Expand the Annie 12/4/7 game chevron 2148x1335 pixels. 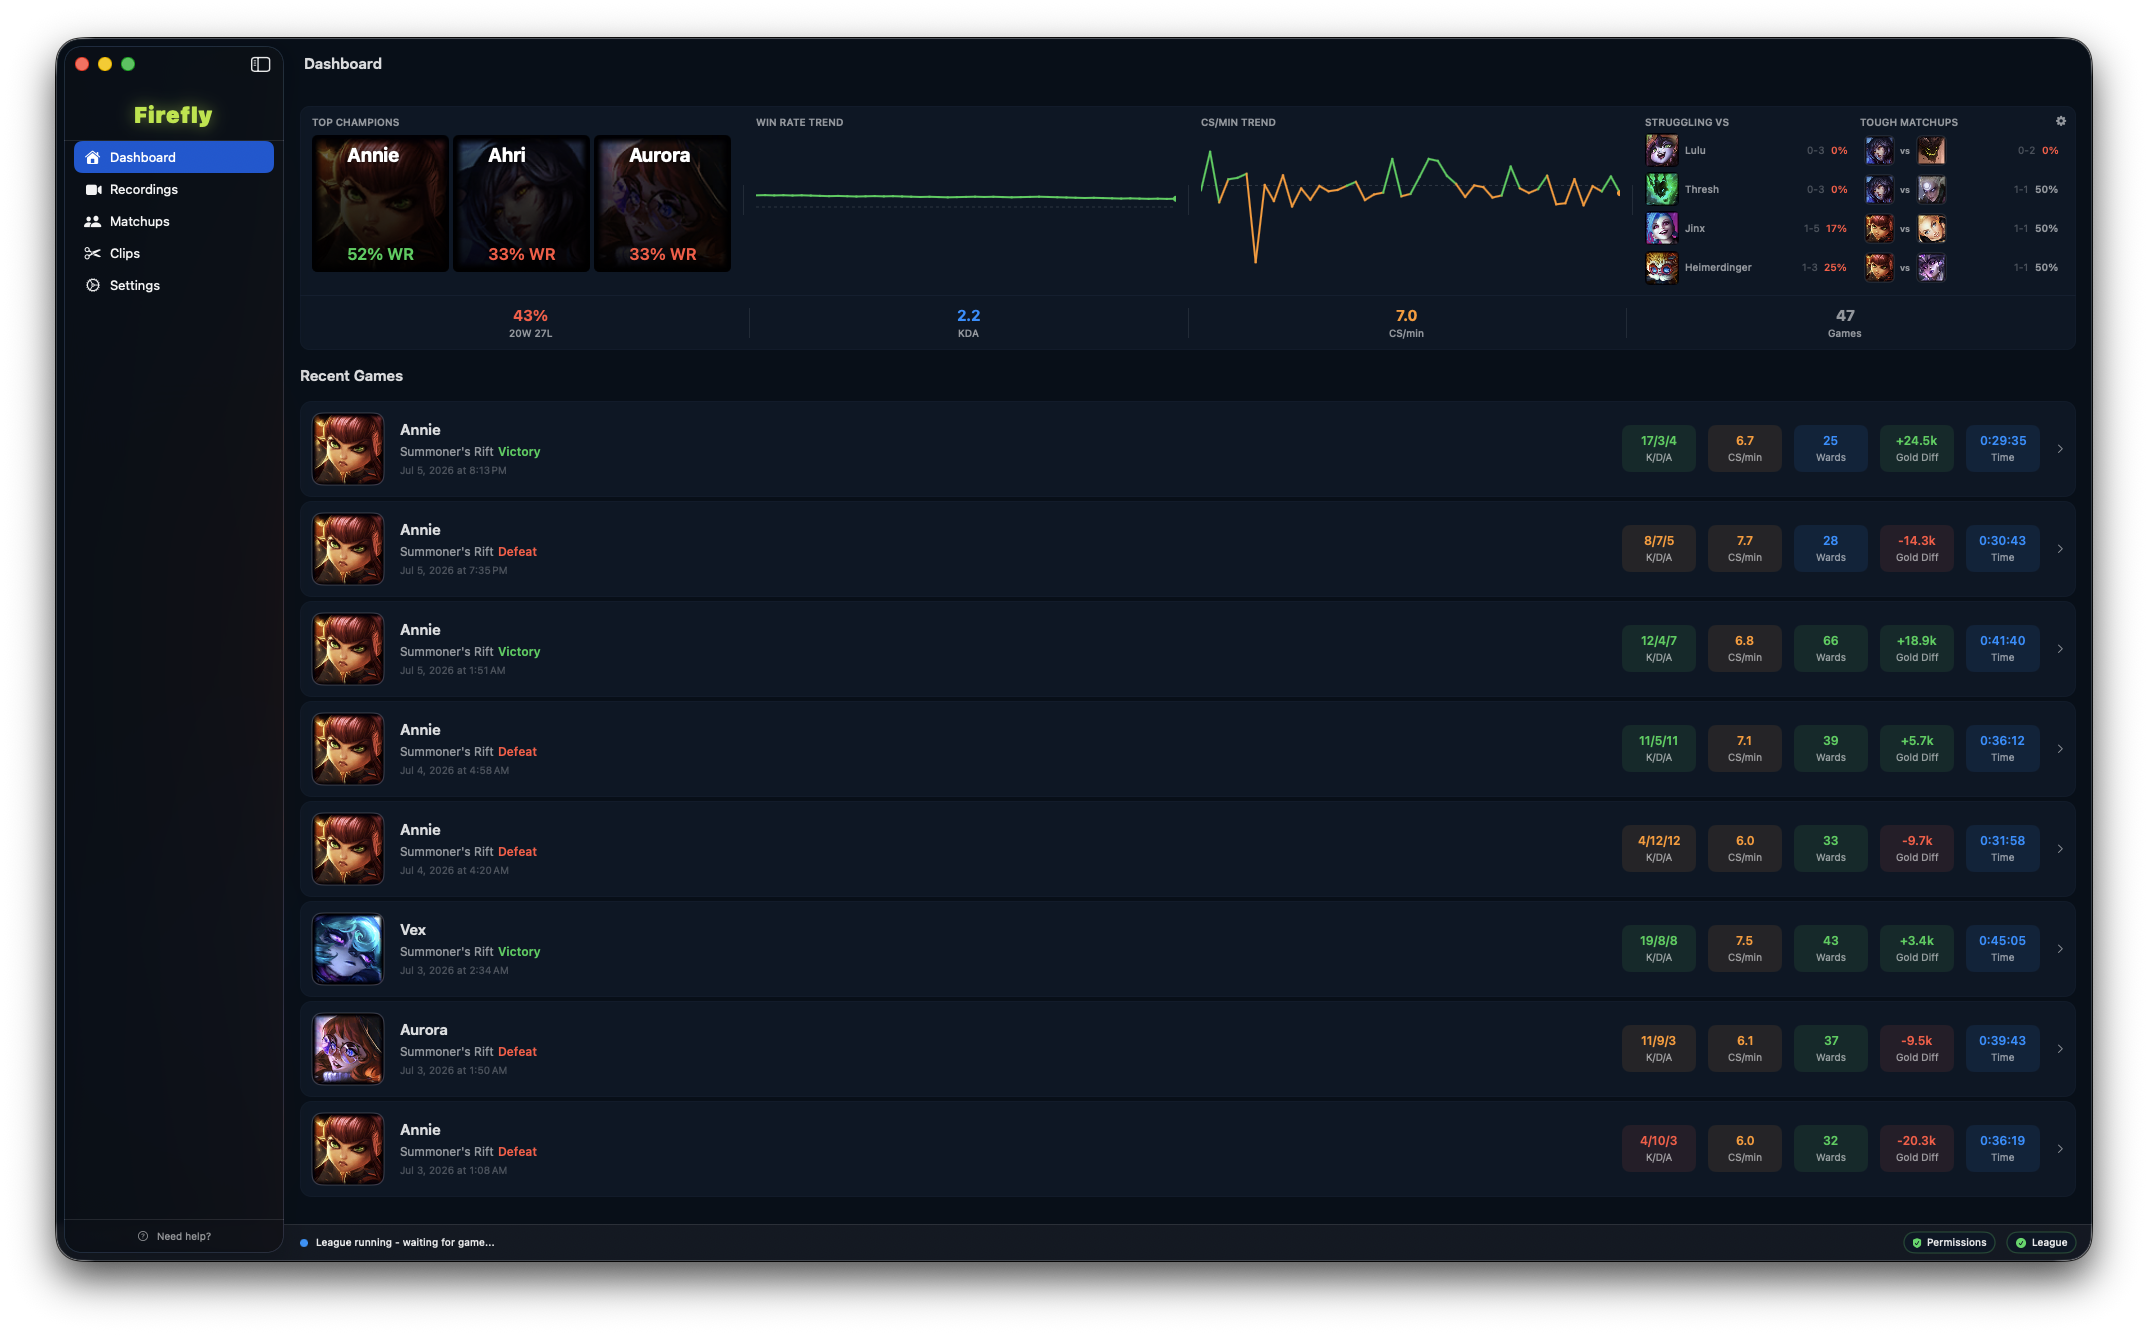2060,649
